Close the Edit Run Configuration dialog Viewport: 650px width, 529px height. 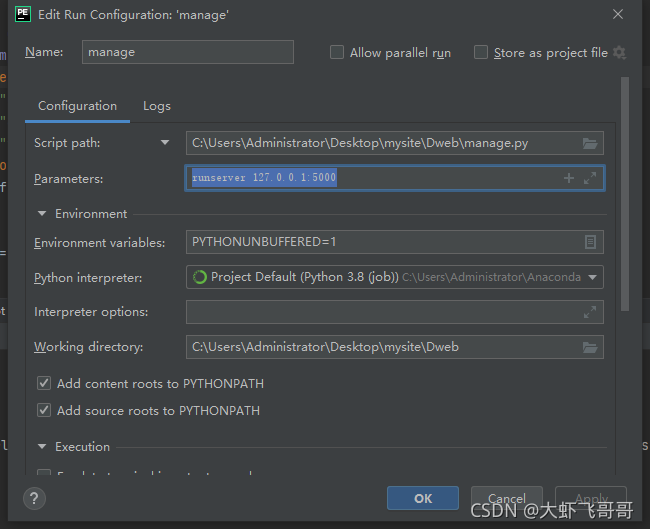[618, 15]
